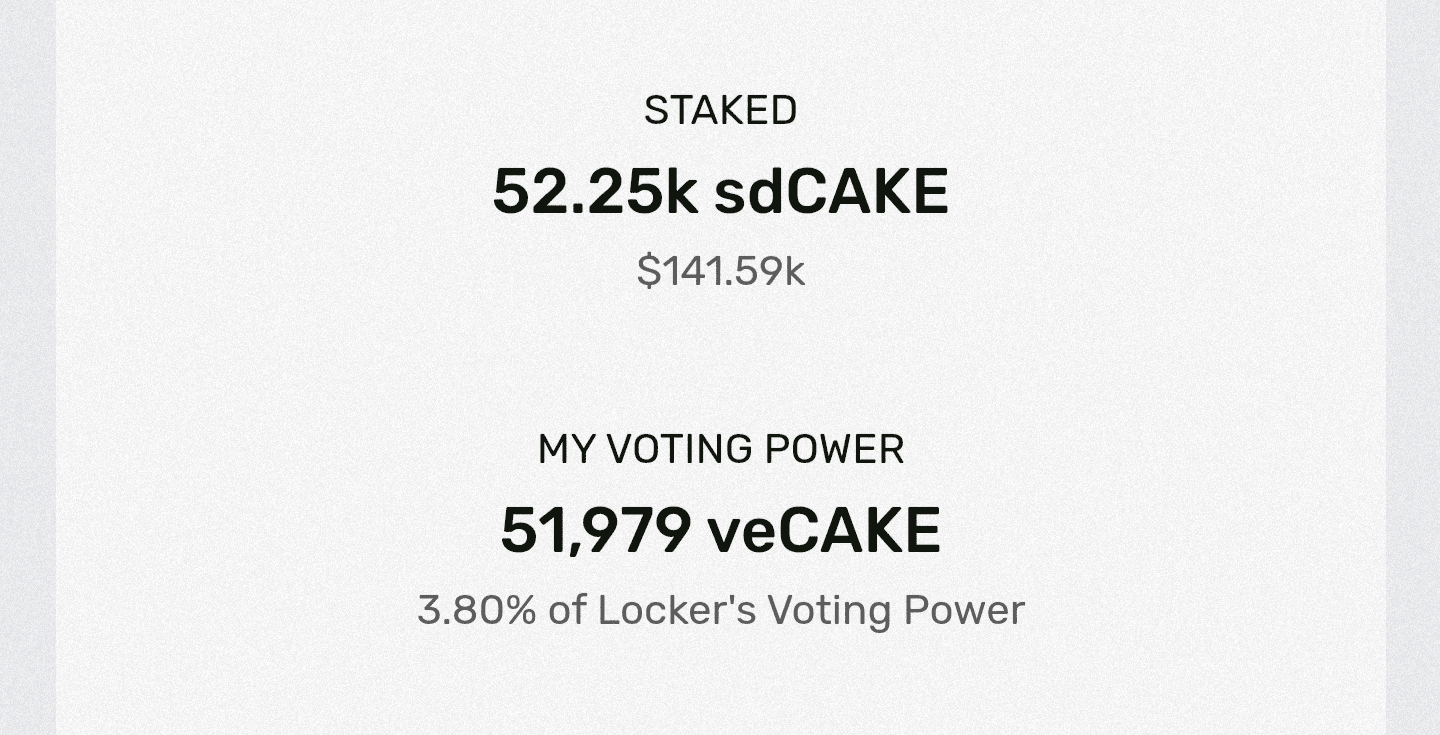Click the STAKED label
The image size is (1440, 735).
coord(720,111)
